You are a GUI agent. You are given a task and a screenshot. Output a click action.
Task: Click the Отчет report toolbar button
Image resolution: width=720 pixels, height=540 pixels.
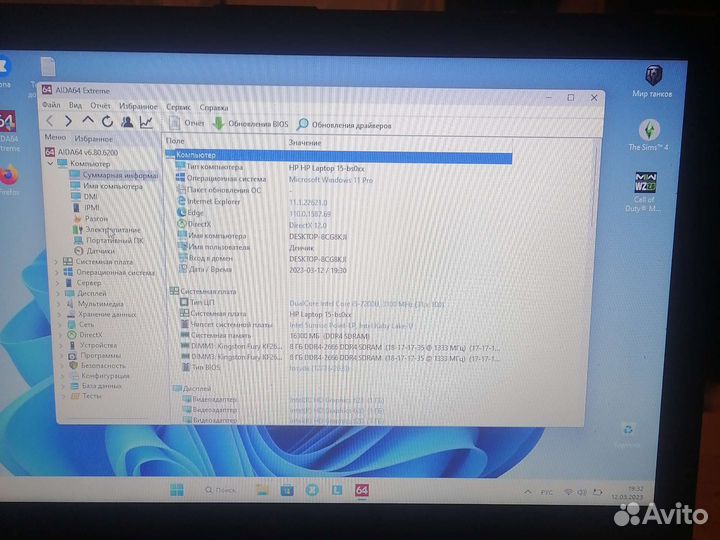(x=186, y=123)
